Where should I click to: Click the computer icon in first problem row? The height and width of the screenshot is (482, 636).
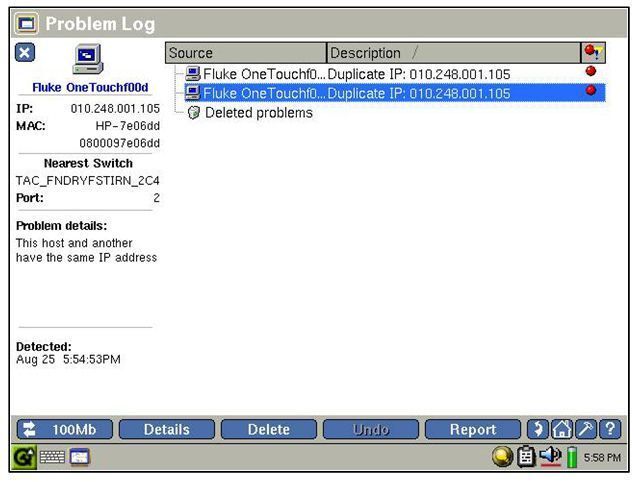193,73
